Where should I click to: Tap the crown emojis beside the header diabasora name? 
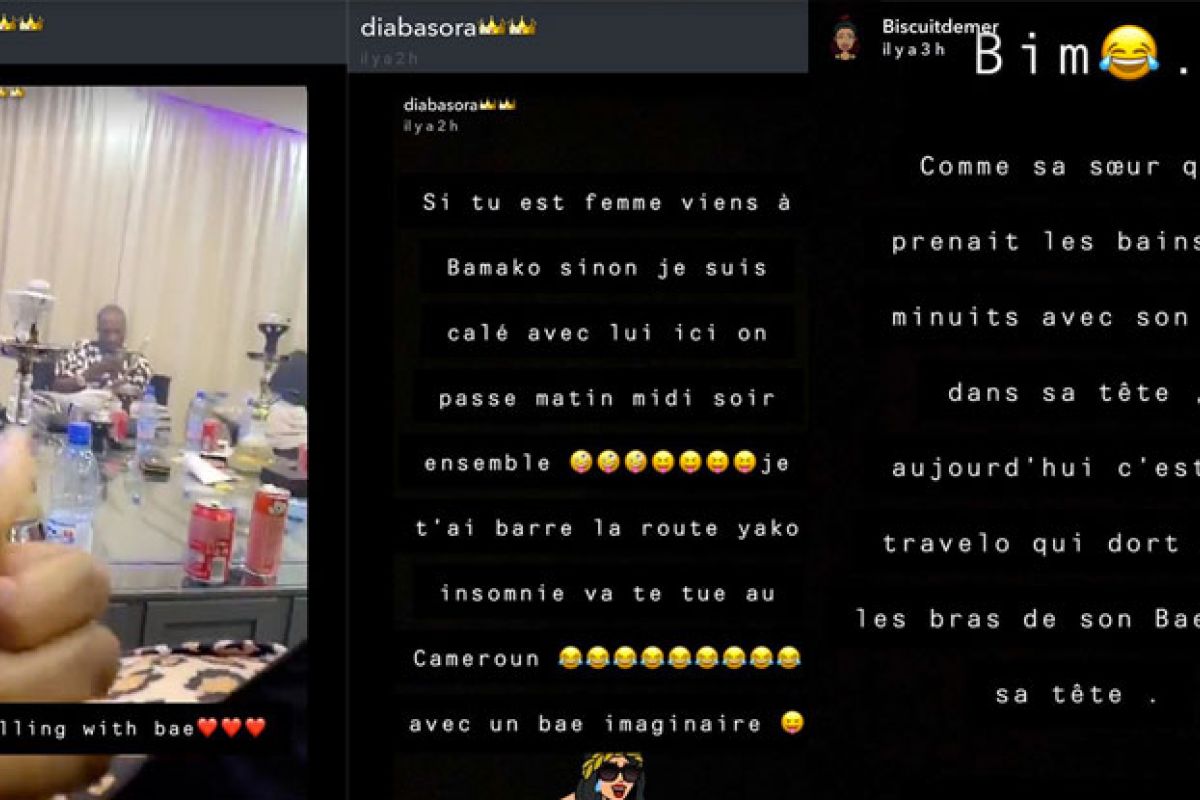point(507,27)
